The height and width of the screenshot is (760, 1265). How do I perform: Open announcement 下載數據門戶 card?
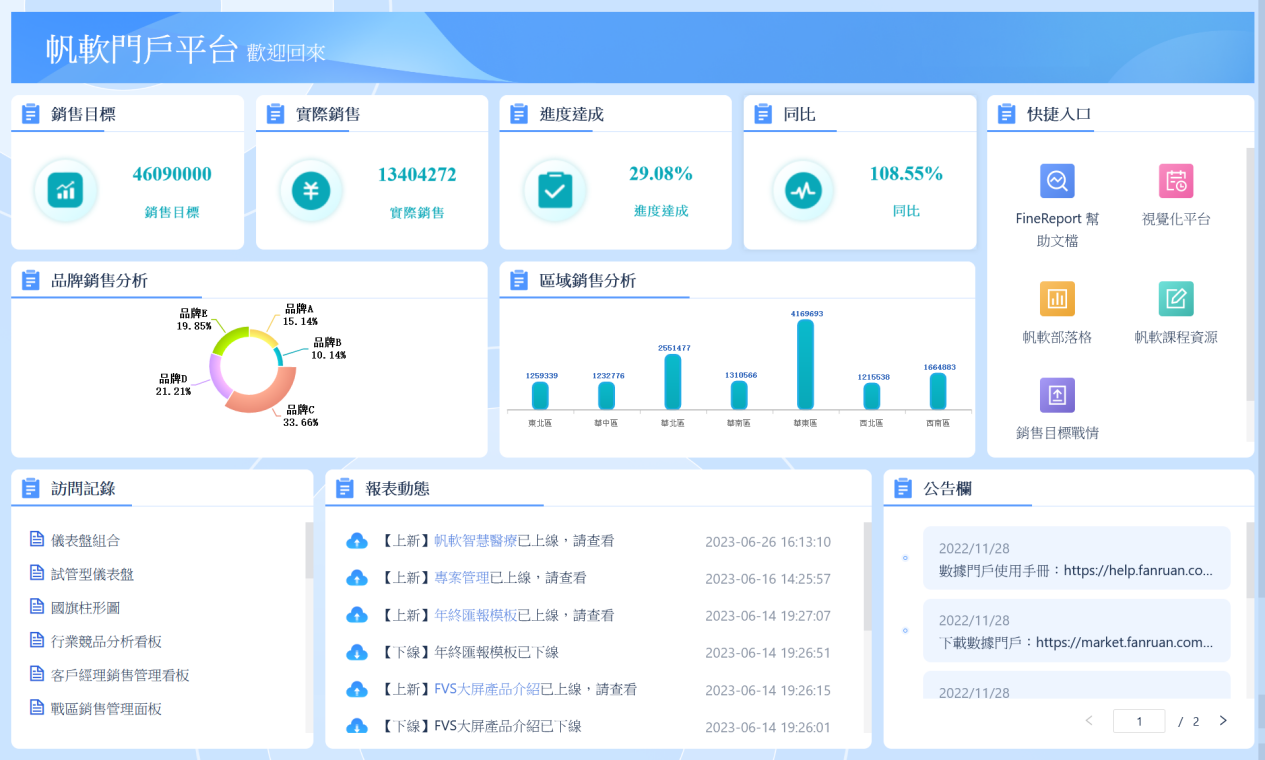tap(1077, 631)
